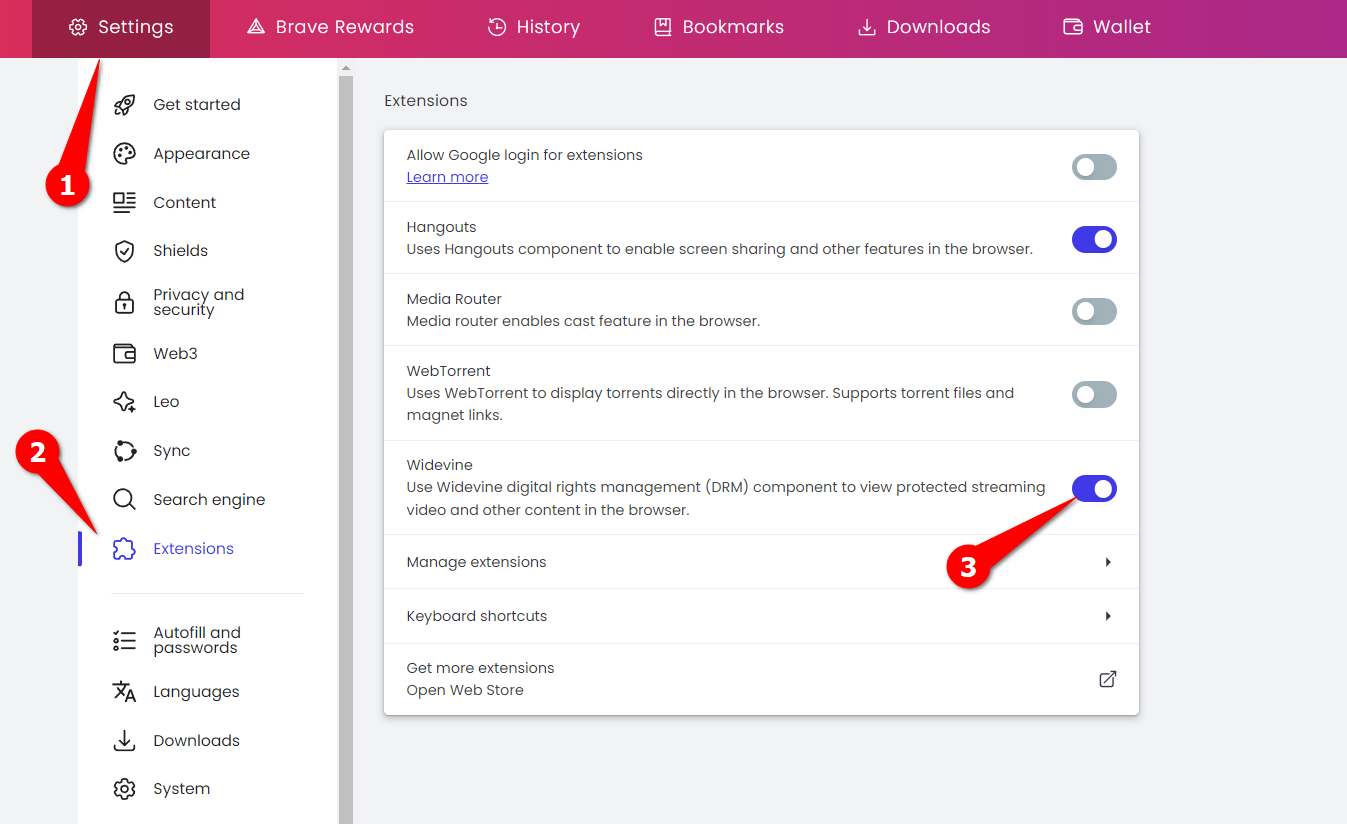
Task: Select Get started in sidebar
Action: click(x=197, y=105)
